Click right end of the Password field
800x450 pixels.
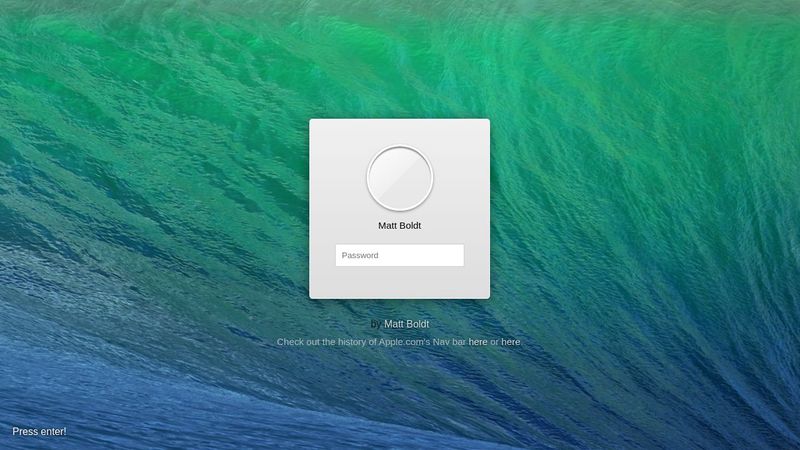pyautogui.click(x=455, y=255)
